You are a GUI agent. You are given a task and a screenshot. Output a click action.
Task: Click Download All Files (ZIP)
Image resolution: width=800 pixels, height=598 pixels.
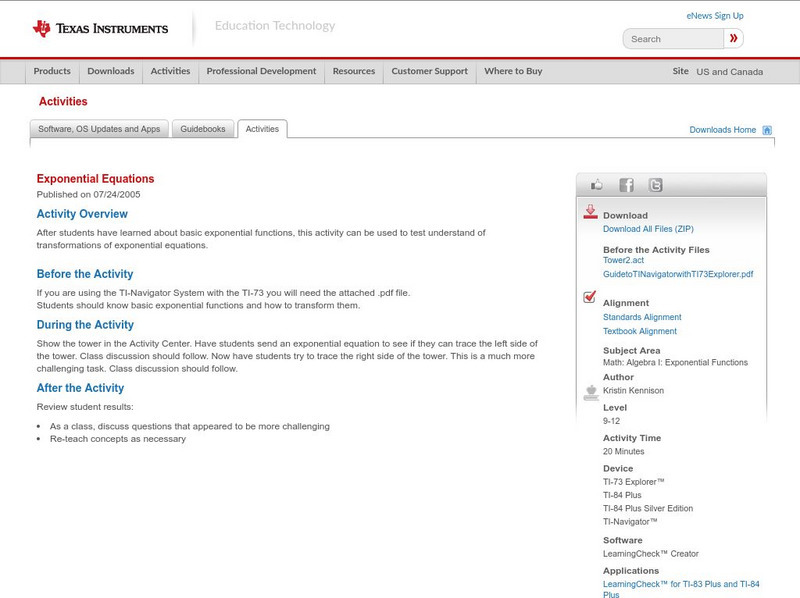[648, 229]
